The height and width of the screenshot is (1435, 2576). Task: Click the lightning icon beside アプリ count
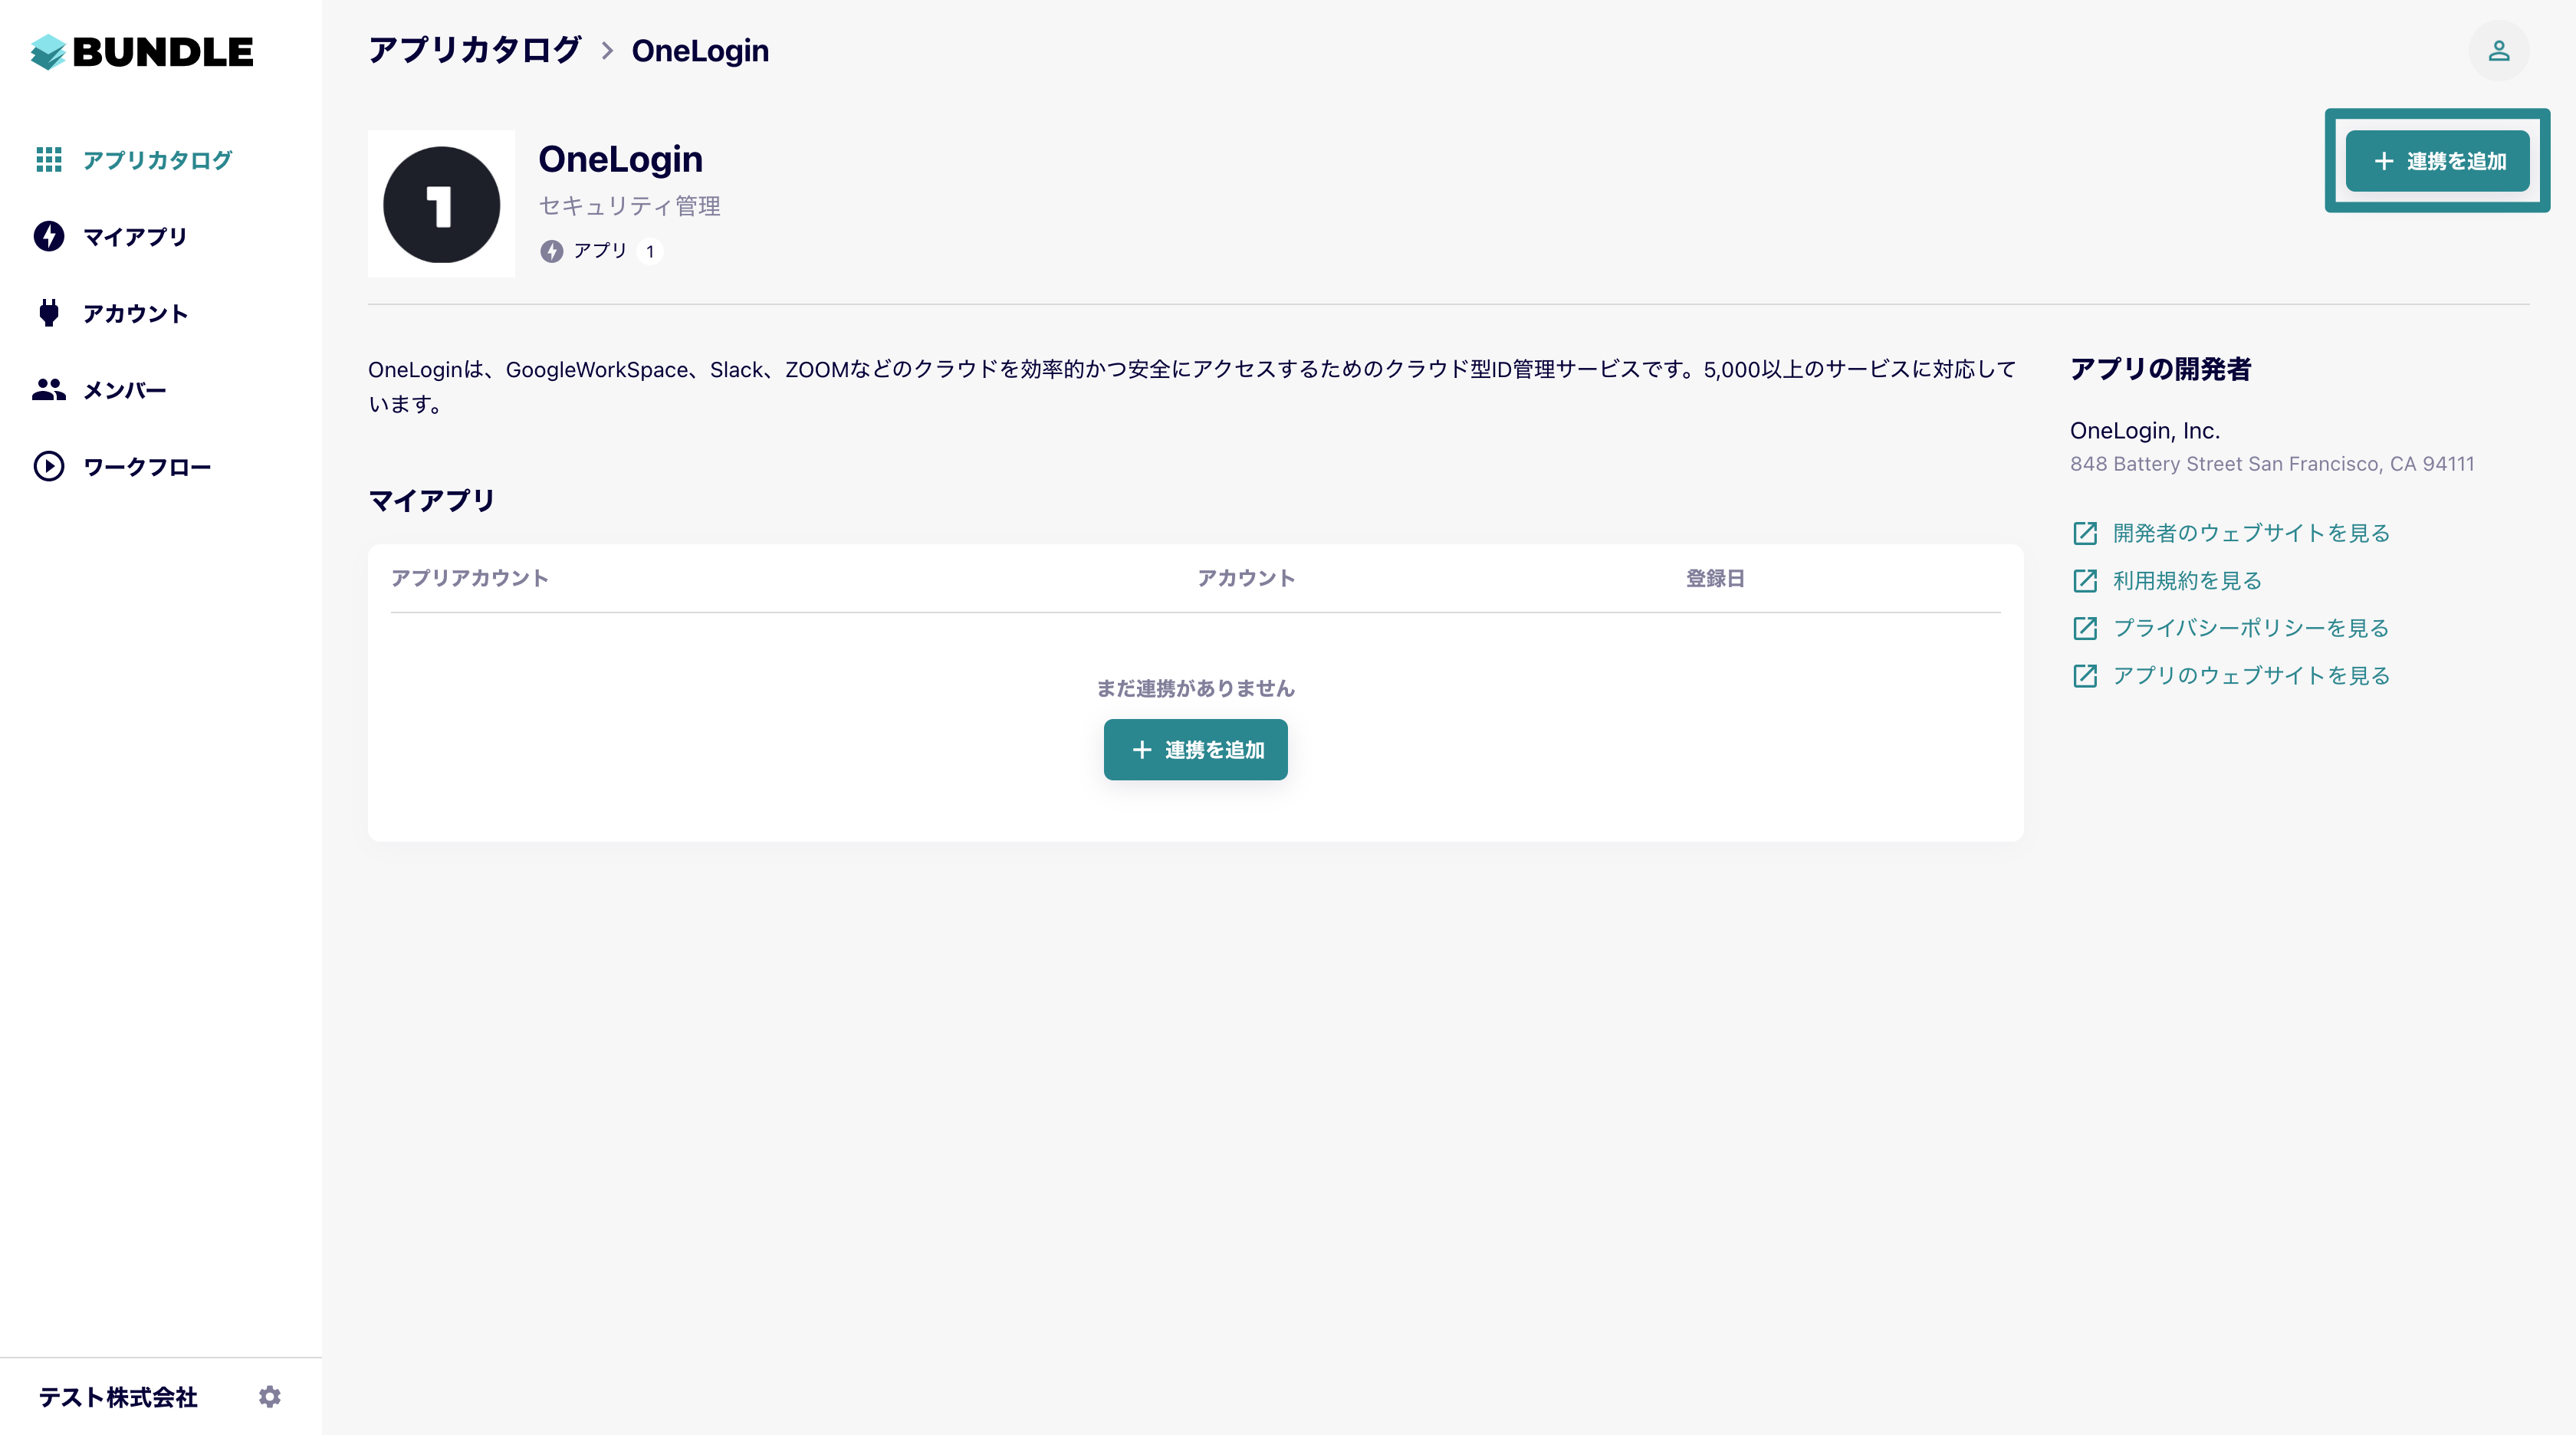[x=552, y=251]
